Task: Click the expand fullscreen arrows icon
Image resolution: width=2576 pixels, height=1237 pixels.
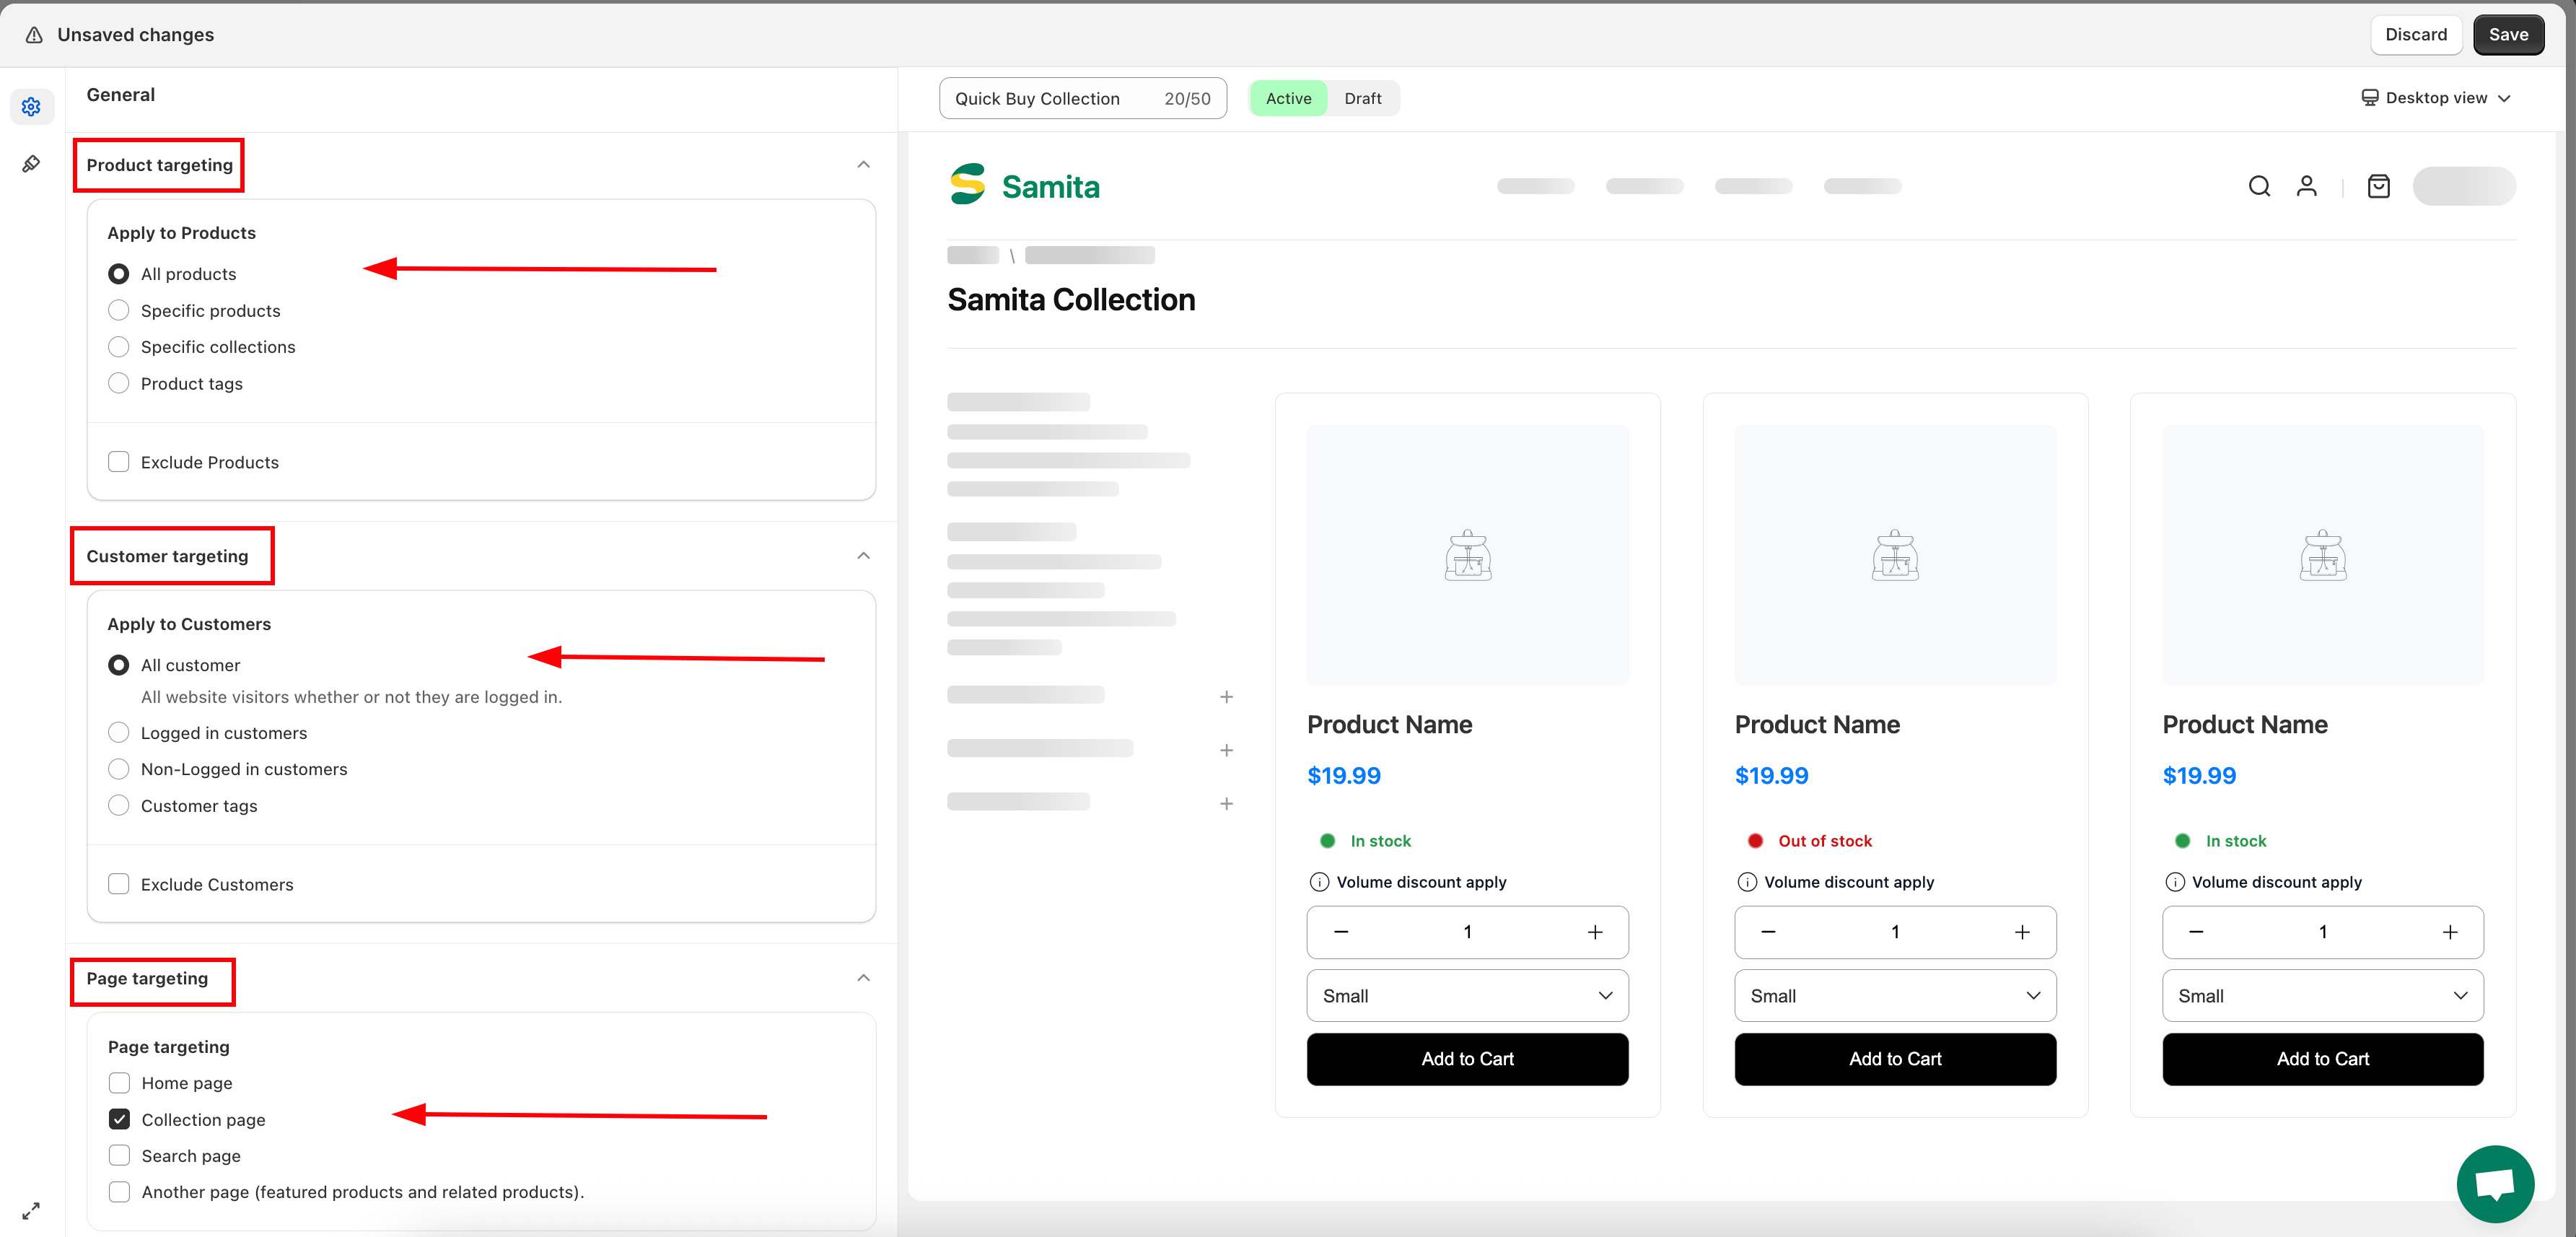Action: [31, 1210]
